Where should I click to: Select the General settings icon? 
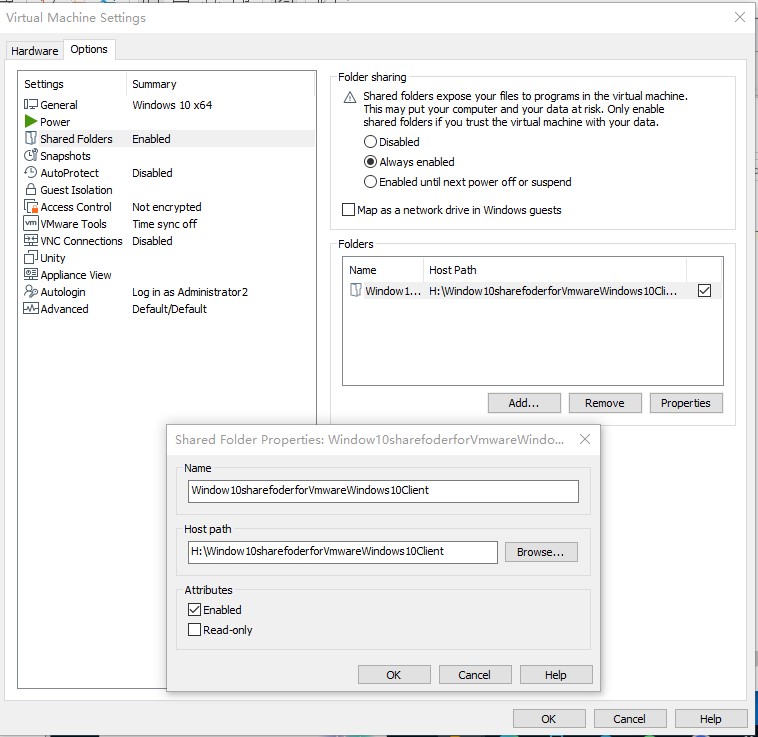pos(31,105)
